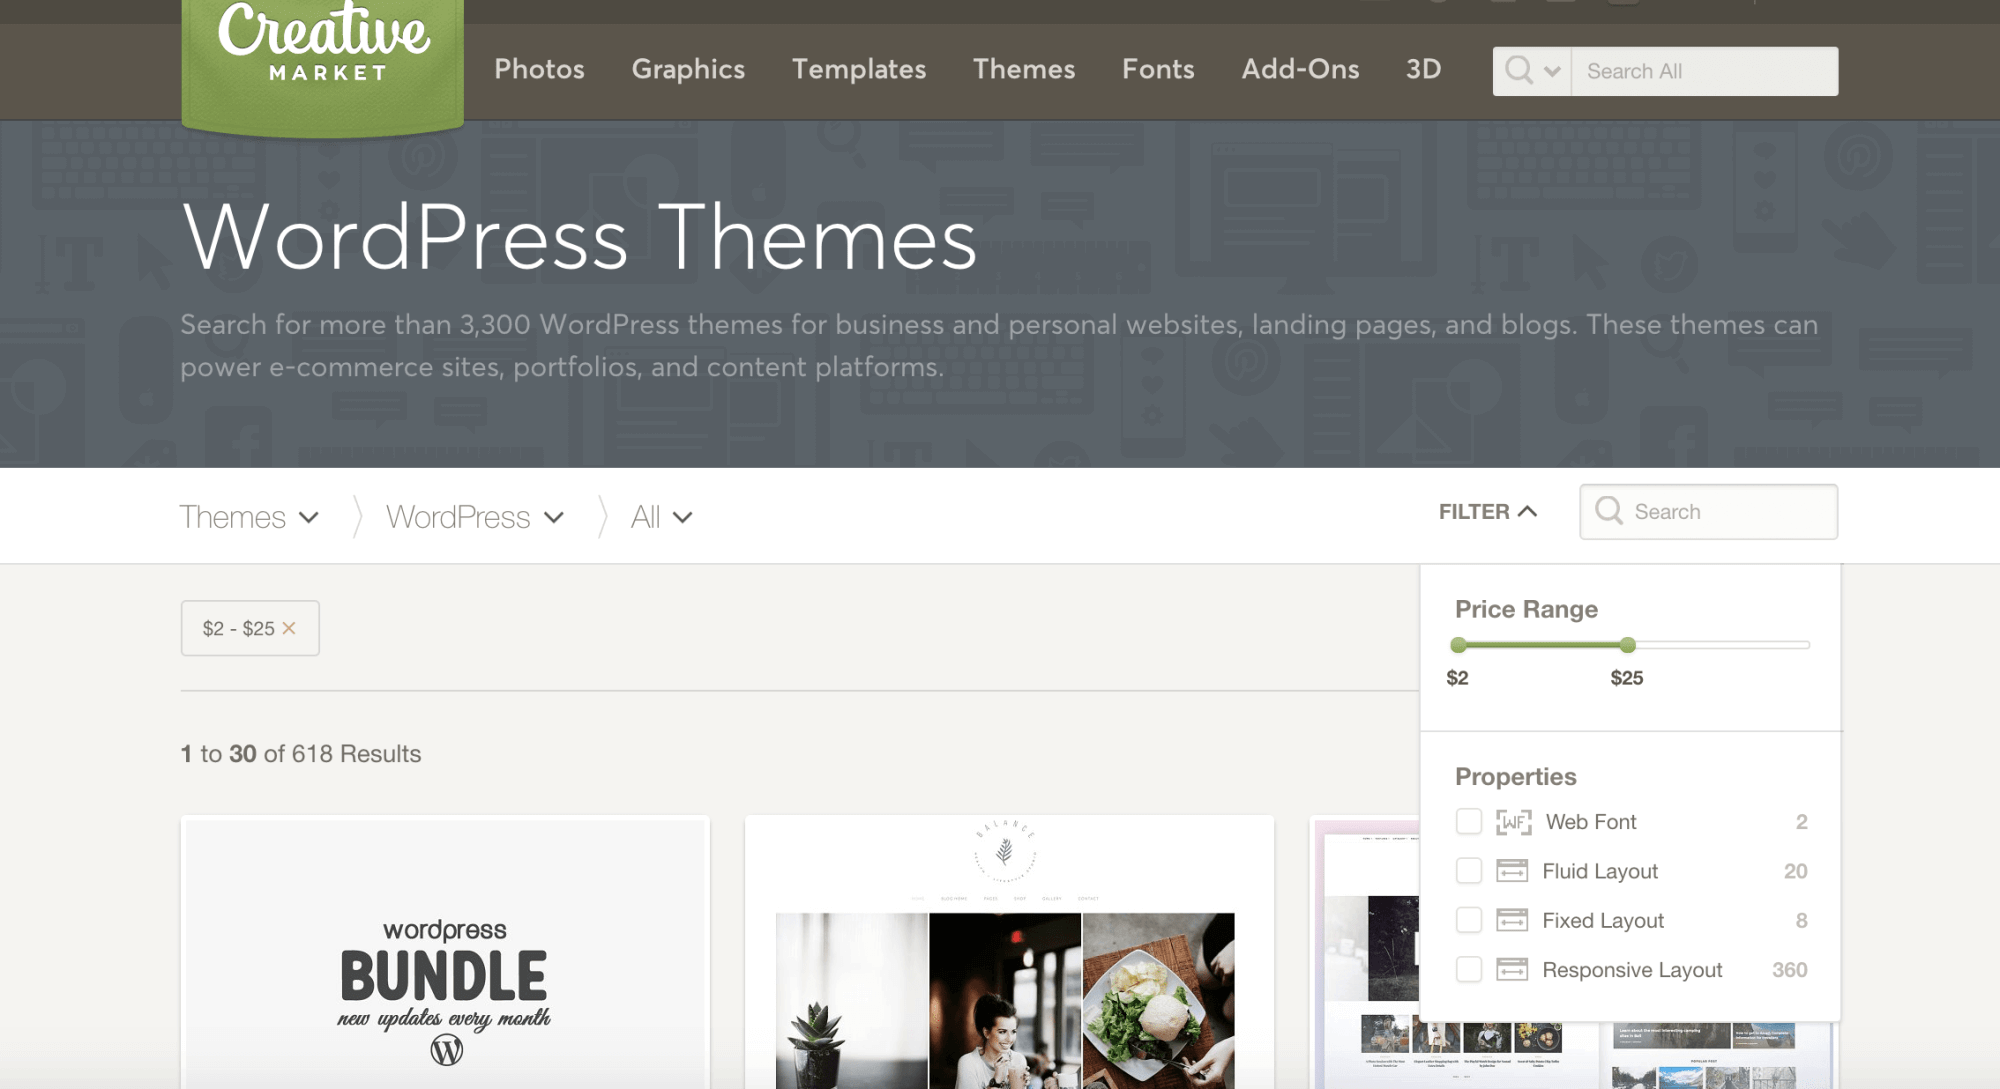Enable the Web Font checkbox
This screenshot has width=2000, height=1089.
[x=1469, y=822]
